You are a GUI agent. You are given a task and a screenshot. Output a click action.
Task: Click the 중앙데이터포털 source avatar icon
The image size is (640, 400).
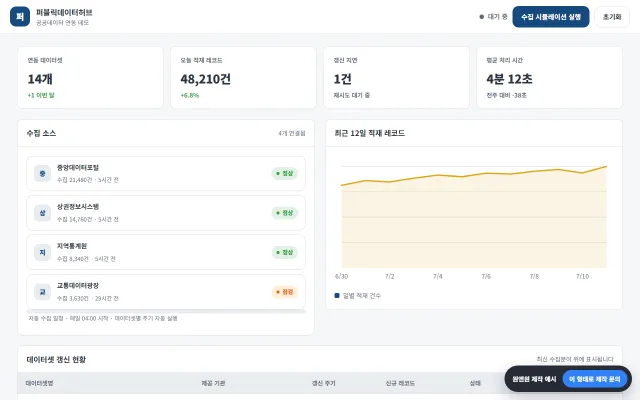coord(42,173)
